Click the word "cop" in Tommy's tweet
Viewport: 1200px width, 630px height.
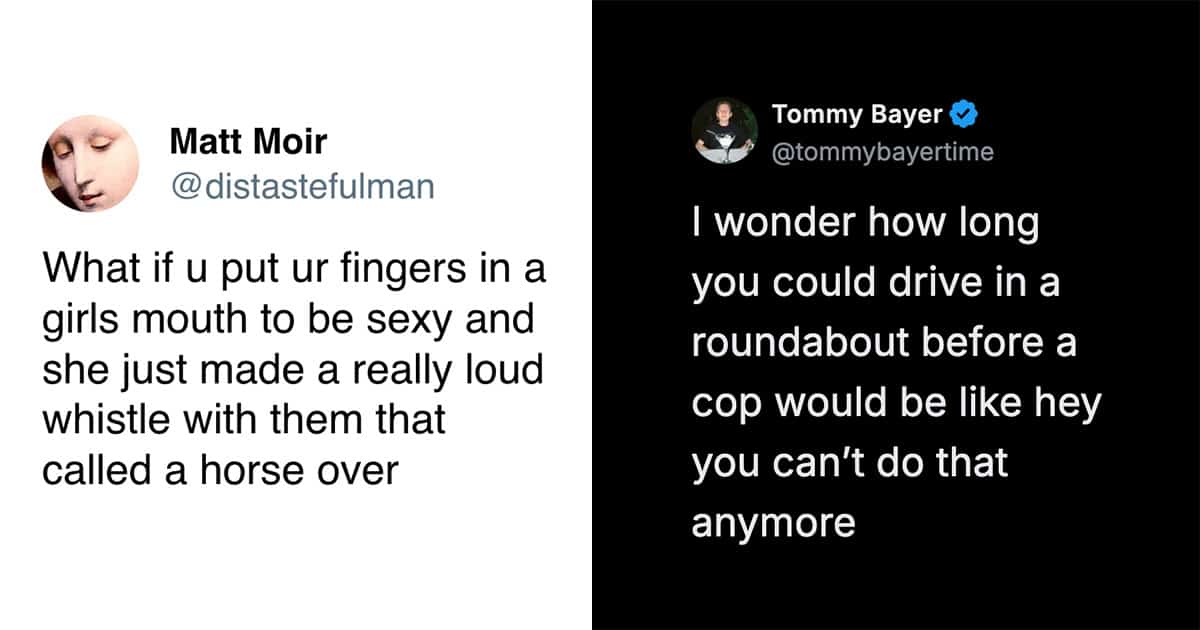(x=725, y=404)
